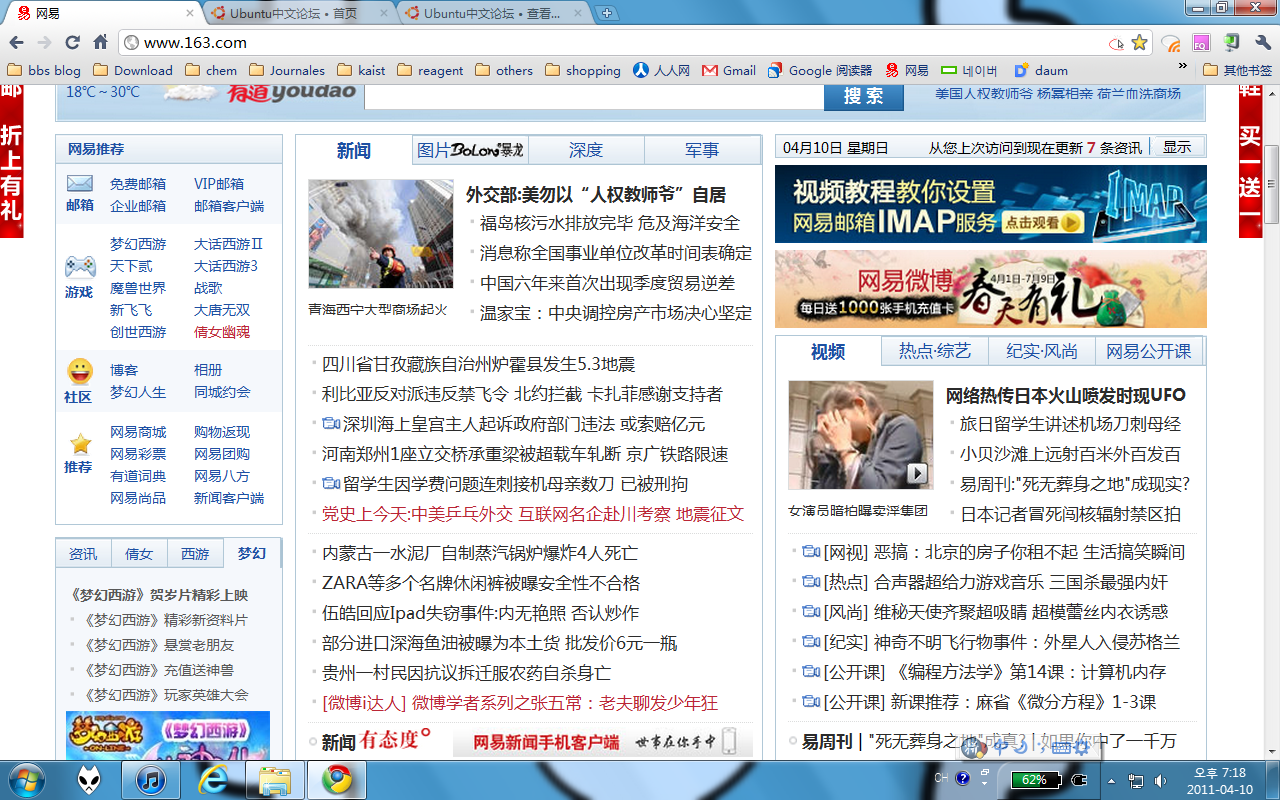Launch iTunes from the taskbar
Screen dimensions: 1280x801
tap(151, 780)
